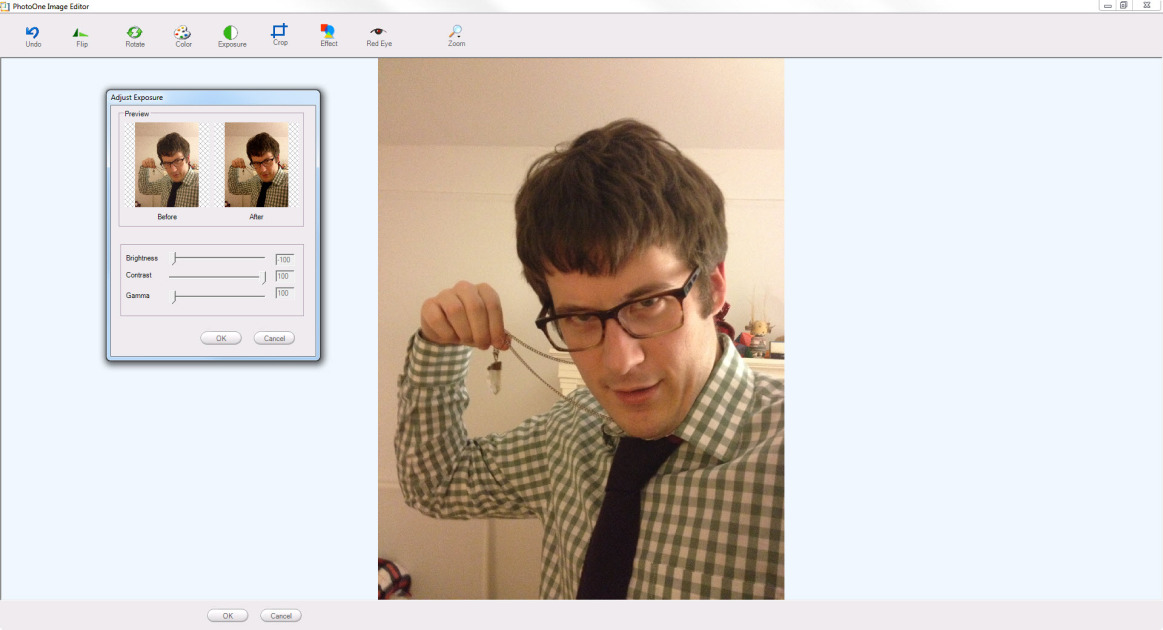Activate the Crop tool

click(280, 32)
